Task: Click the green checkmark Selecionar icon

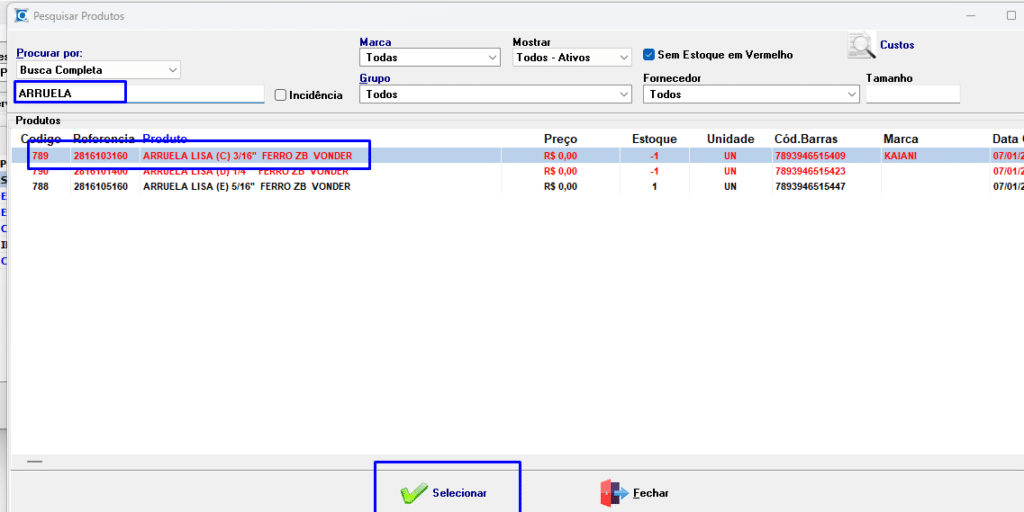Action: (x=414, y=493)
